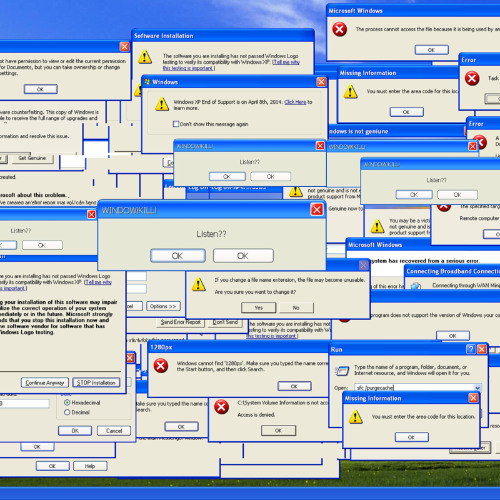Click error icon in 'Access is denied' dialog
This screenshot has width=500, height=500.
point(221,407)
